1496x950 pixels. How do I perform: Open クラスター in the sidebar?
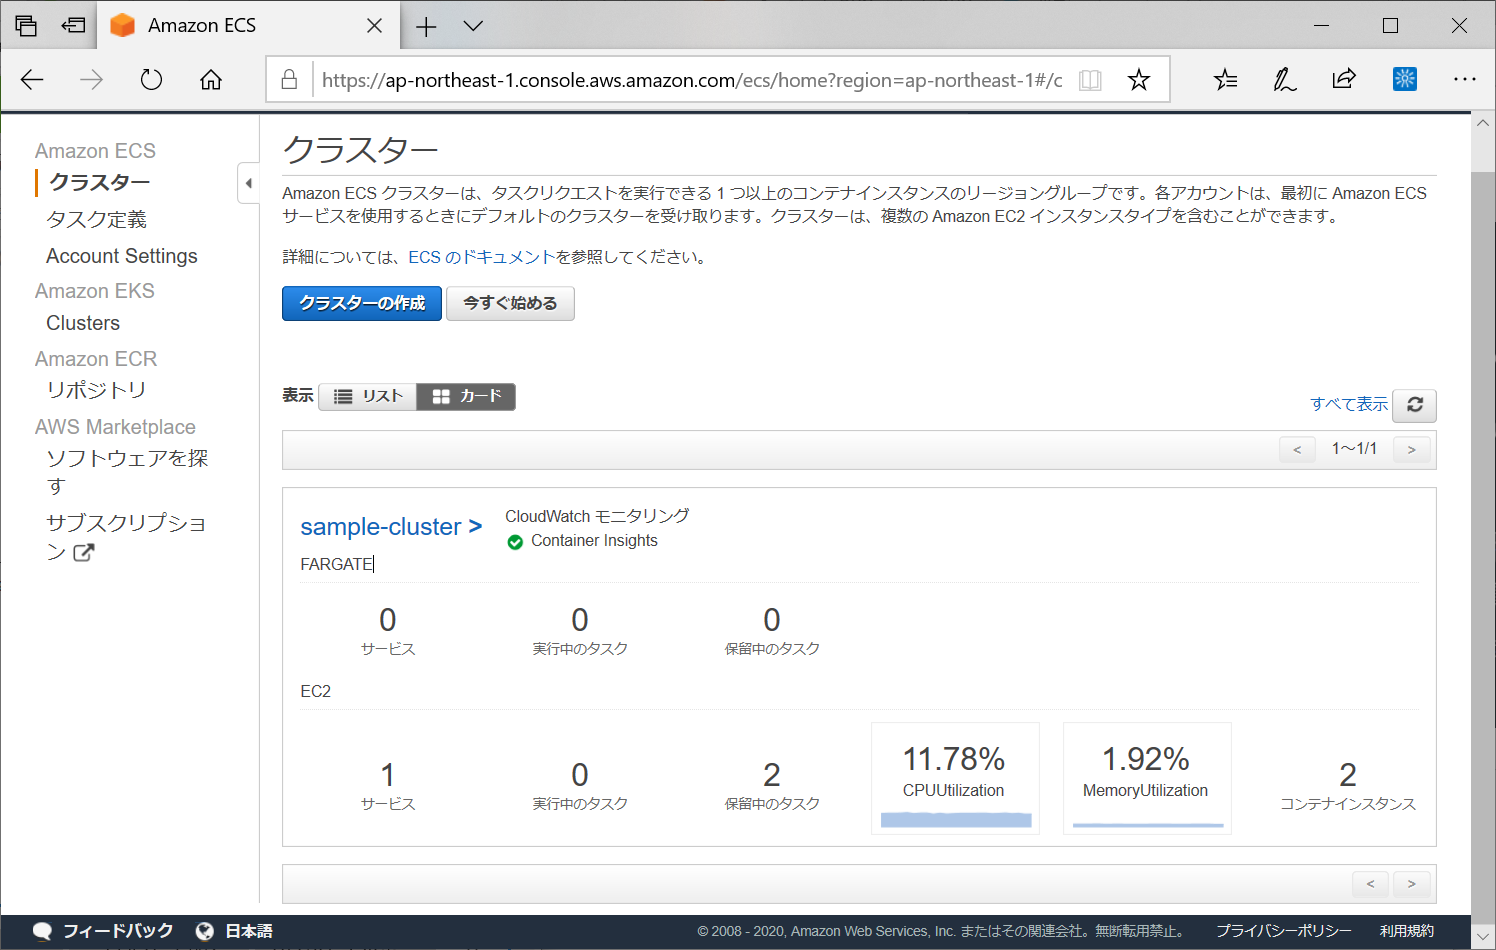coord(100,182)
